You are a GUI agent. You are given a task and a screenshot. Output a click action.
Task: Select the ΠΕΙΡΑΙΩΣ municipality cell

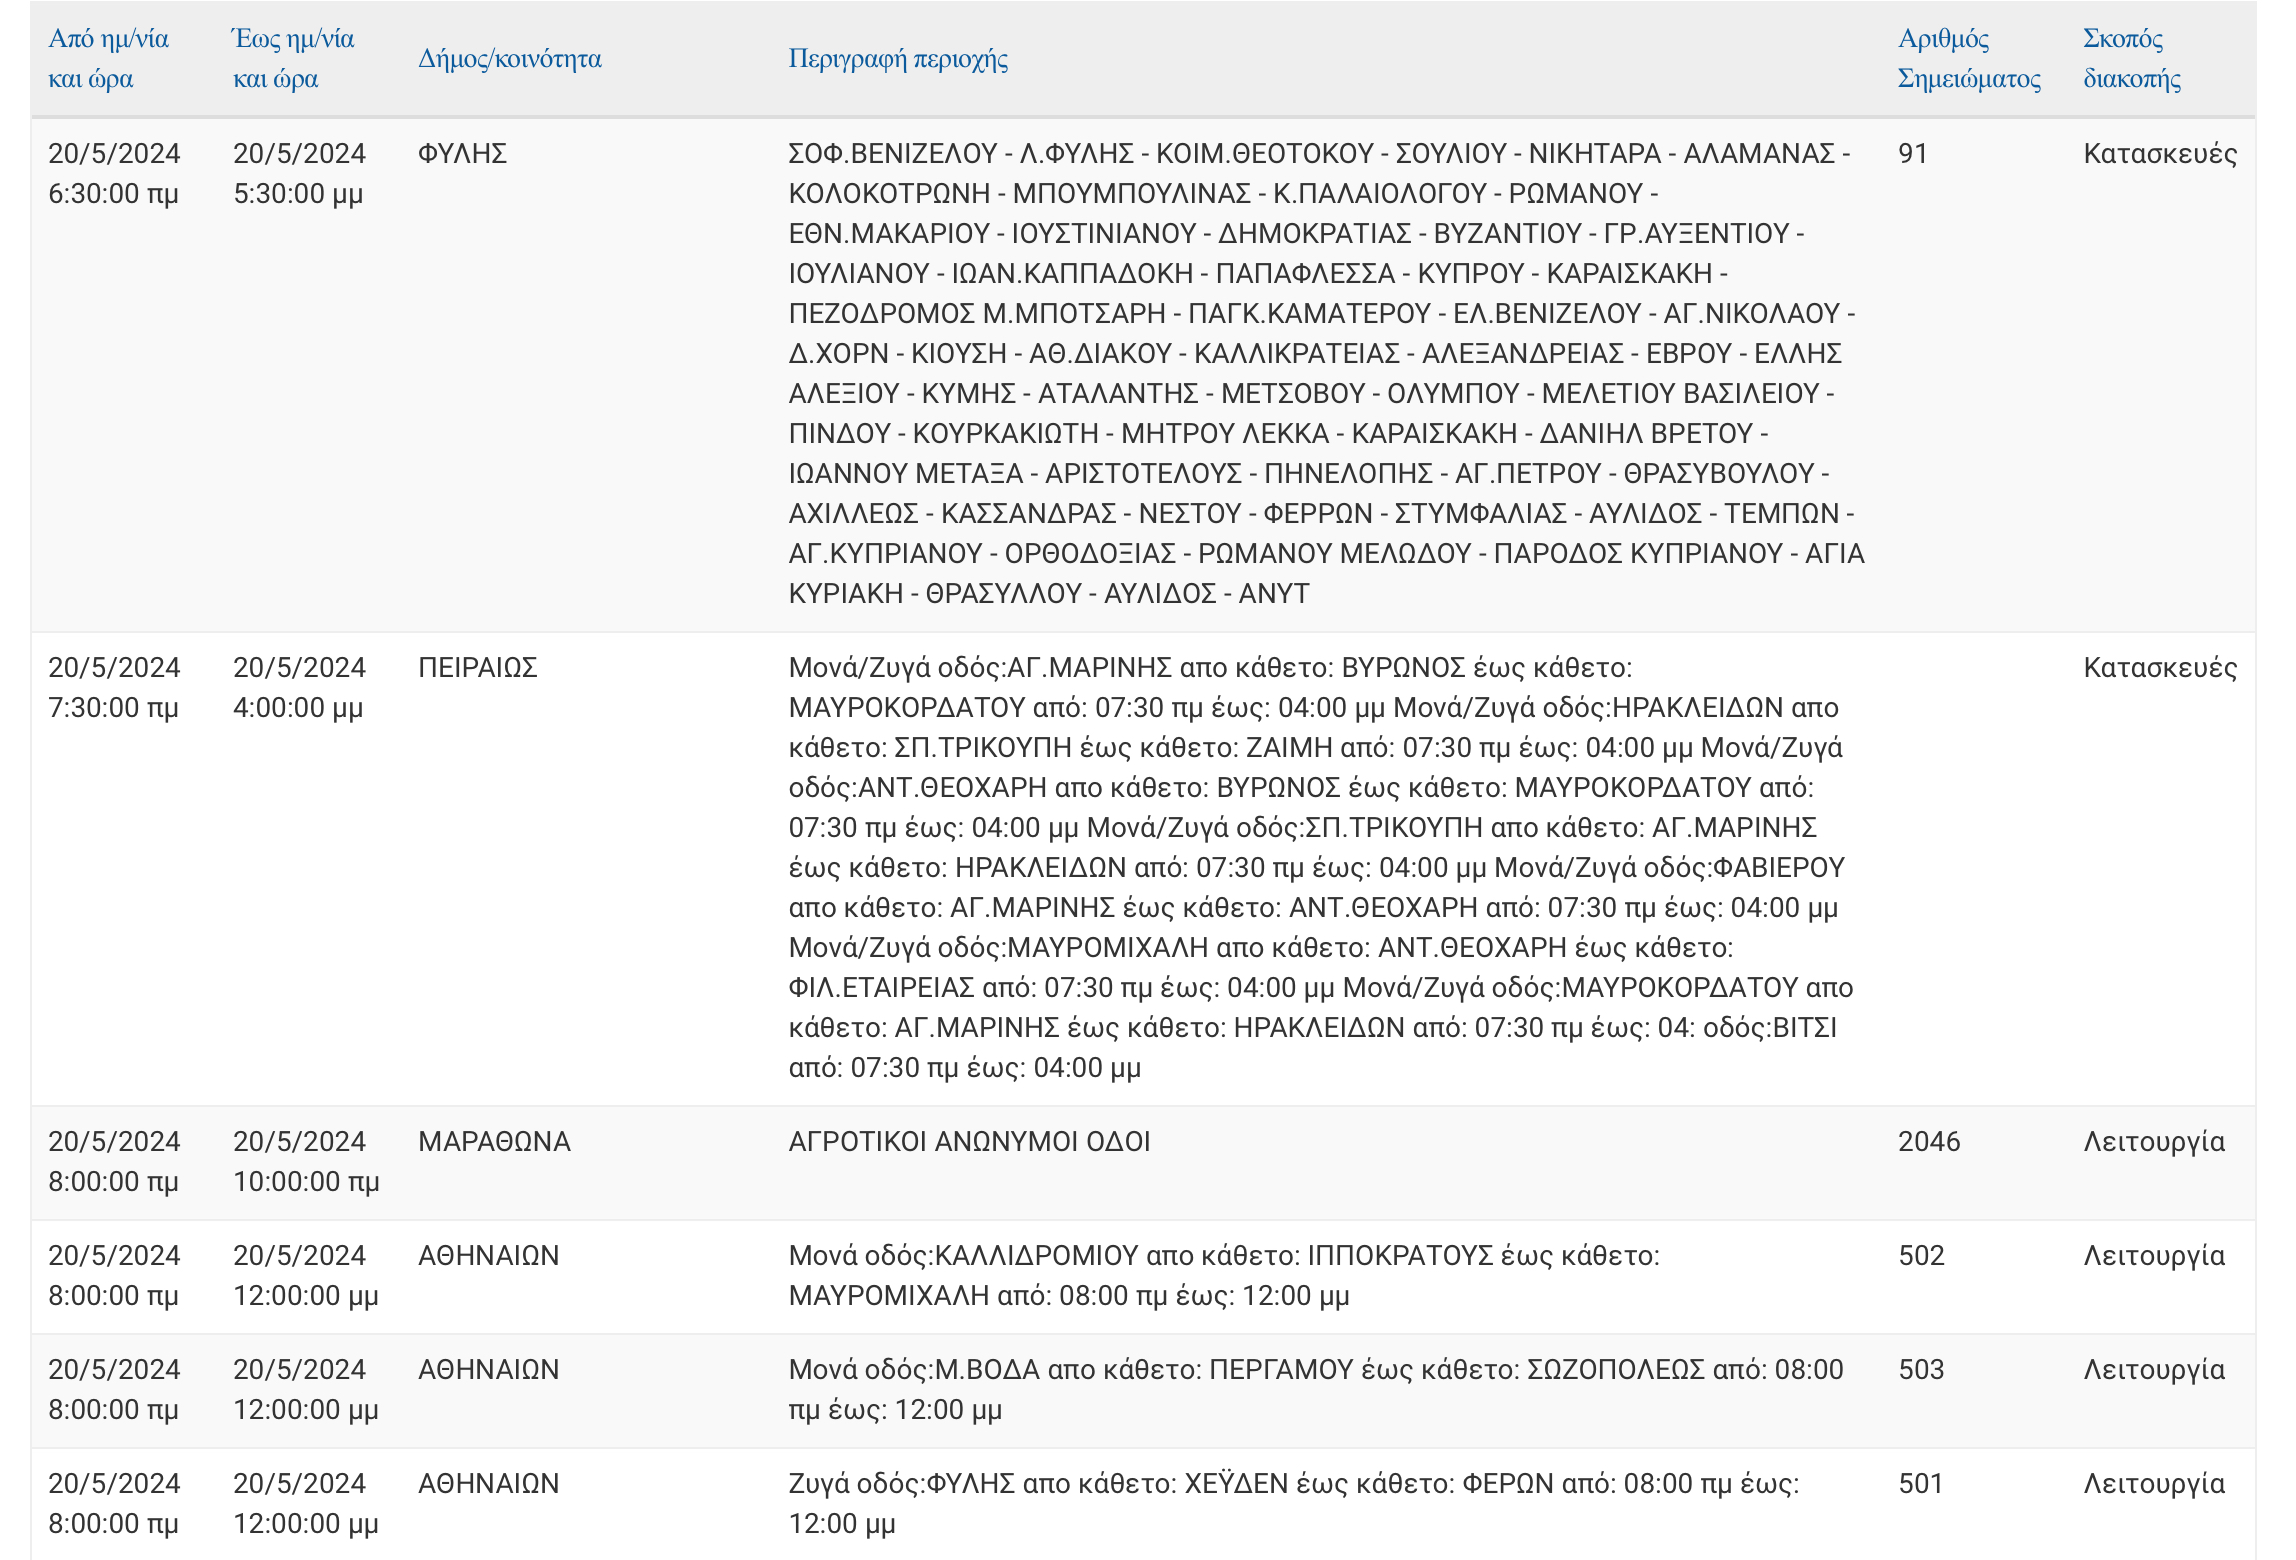tap(477, 668)
